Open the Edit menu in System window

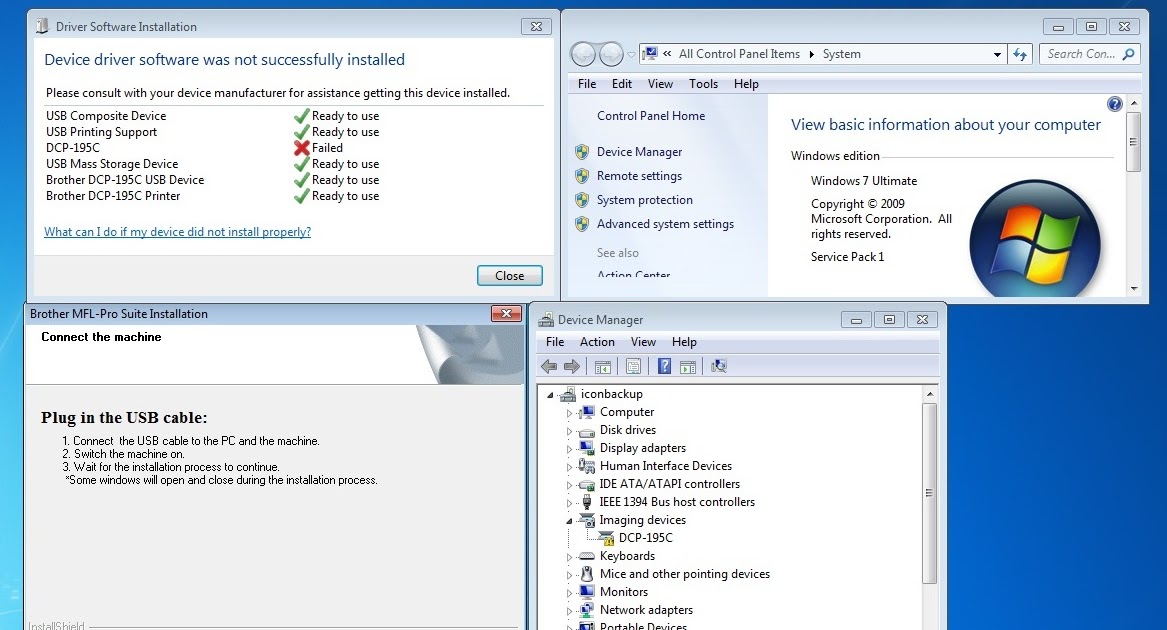621,84
